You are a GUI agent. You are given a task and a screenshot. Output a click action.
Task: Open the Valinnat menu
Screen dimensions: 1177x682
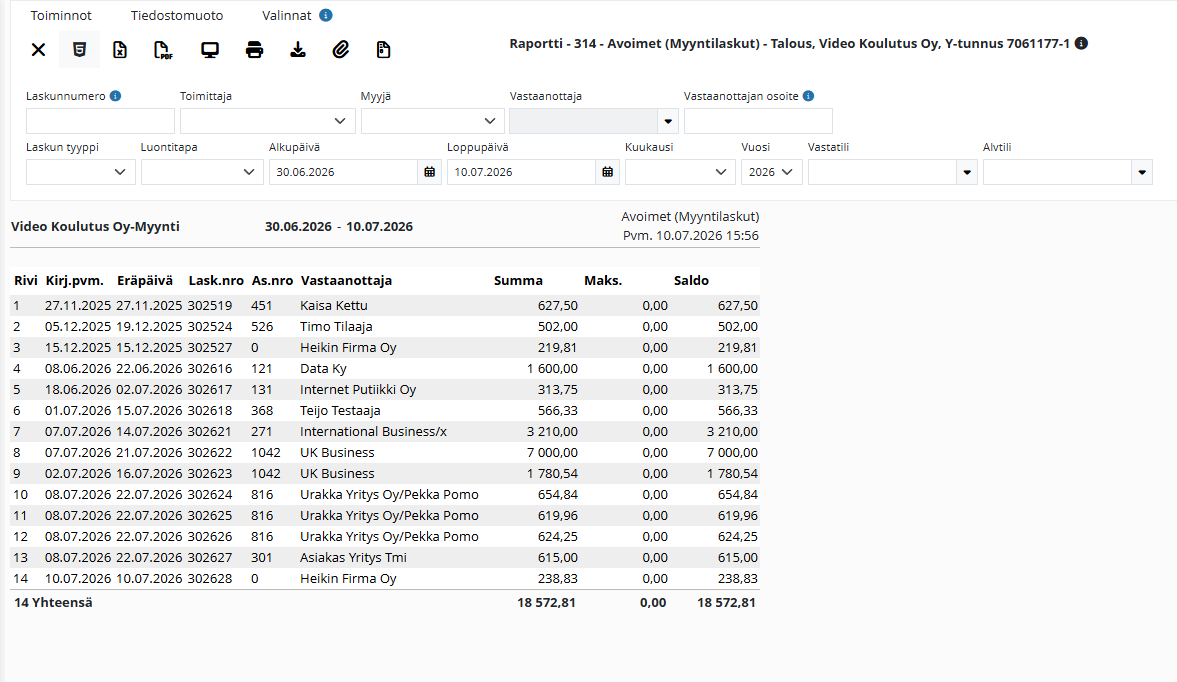point(287,15)
